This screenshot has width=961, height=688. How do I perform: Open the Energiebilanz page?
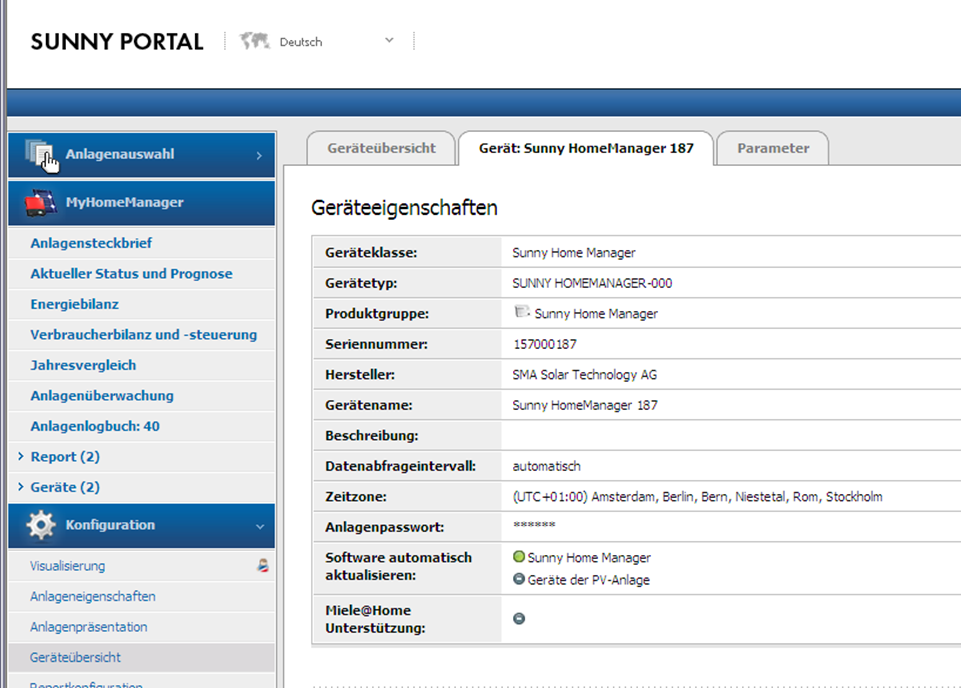tap(75, 304)
